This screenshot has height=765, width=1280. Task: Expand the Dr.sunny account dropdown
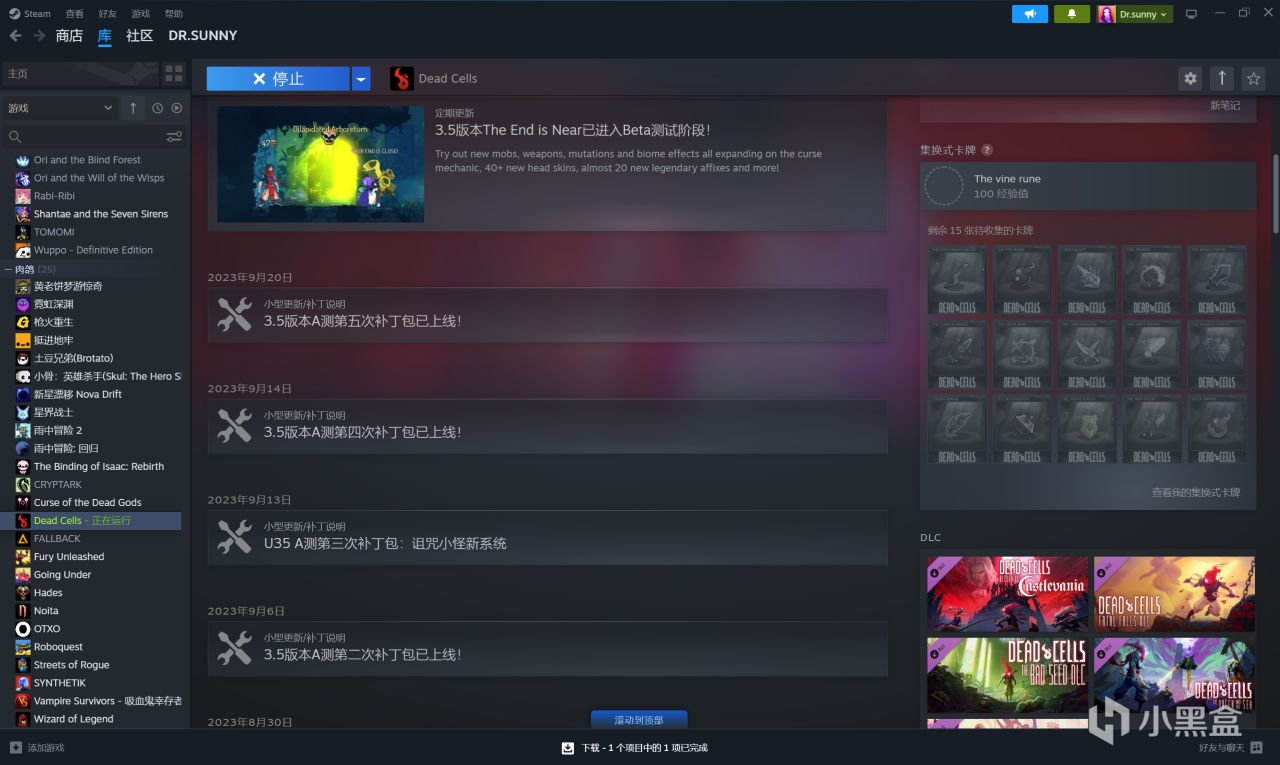1135,14
